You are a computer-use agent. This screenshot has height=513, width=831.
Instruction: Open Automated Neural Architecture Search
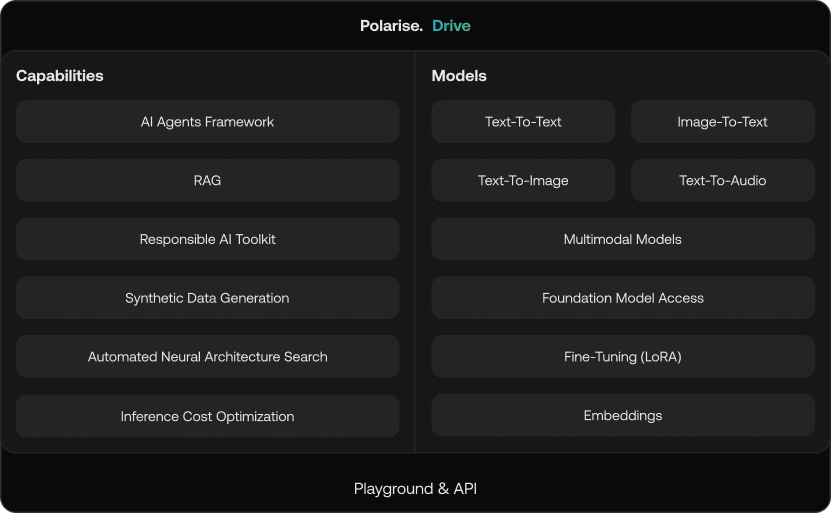(x=207, y=357)
